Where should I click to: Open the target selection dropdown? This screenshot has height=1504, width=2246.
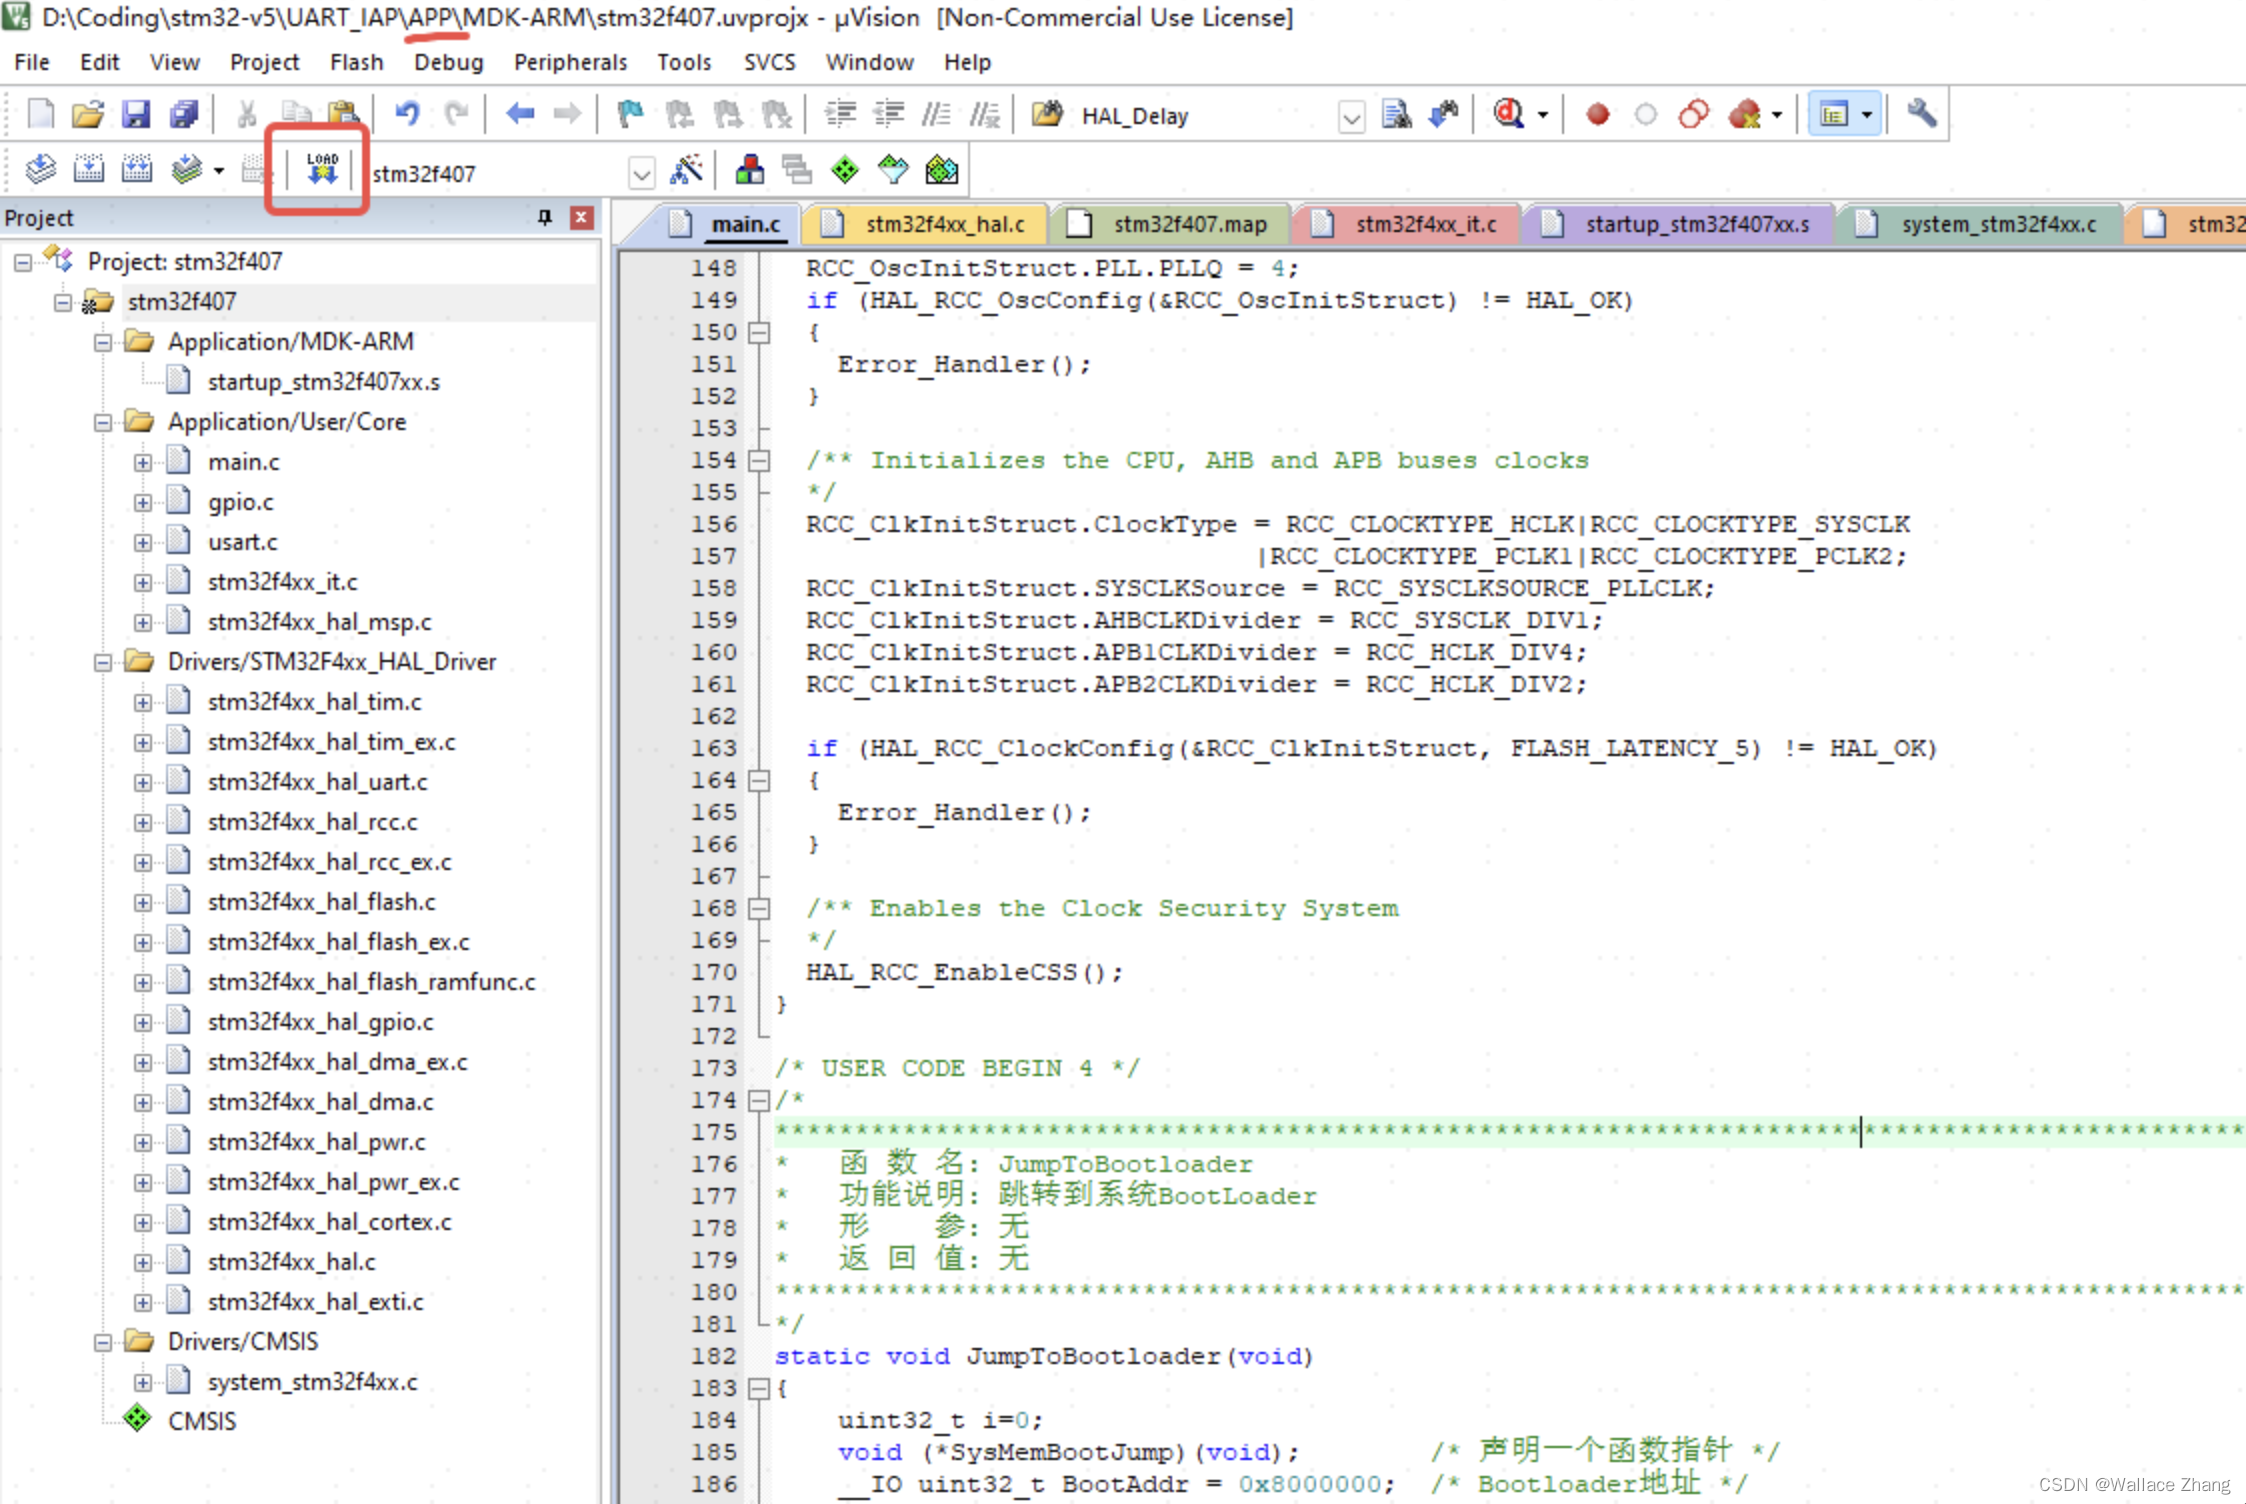pyautogui.click(x=641, y=172)
